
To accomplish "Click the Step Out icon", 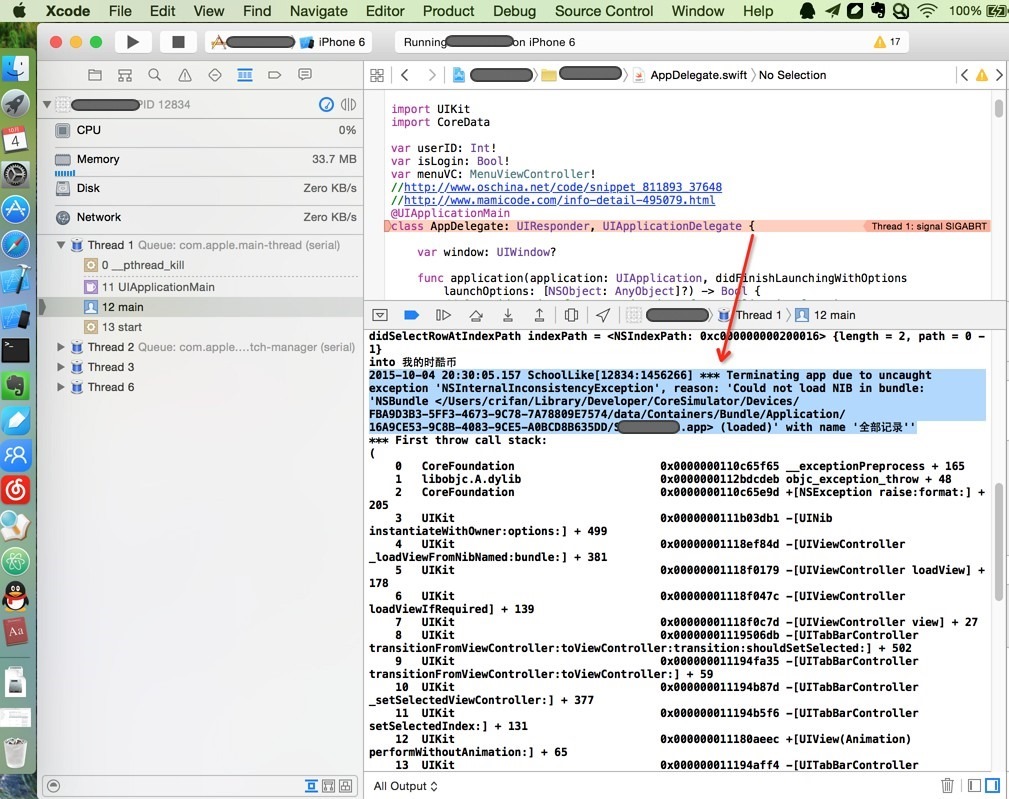I will (539, 315).
